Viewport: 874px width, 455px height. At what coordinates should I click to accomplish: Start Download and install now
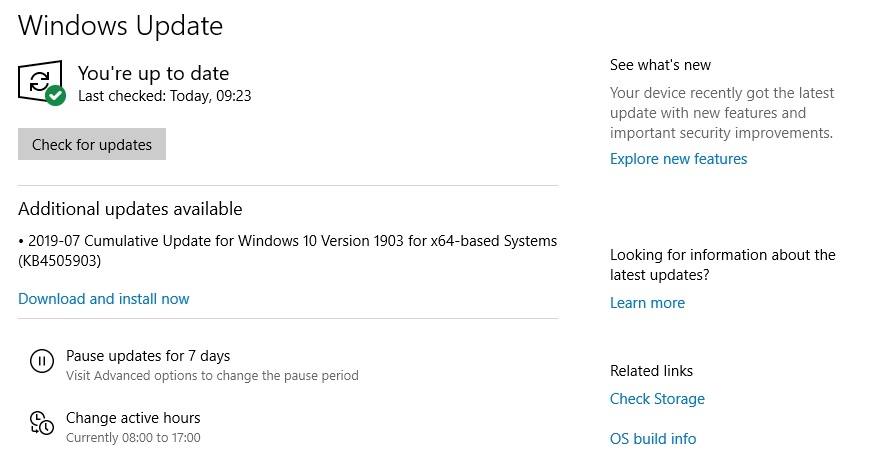[x=104, y=299]
